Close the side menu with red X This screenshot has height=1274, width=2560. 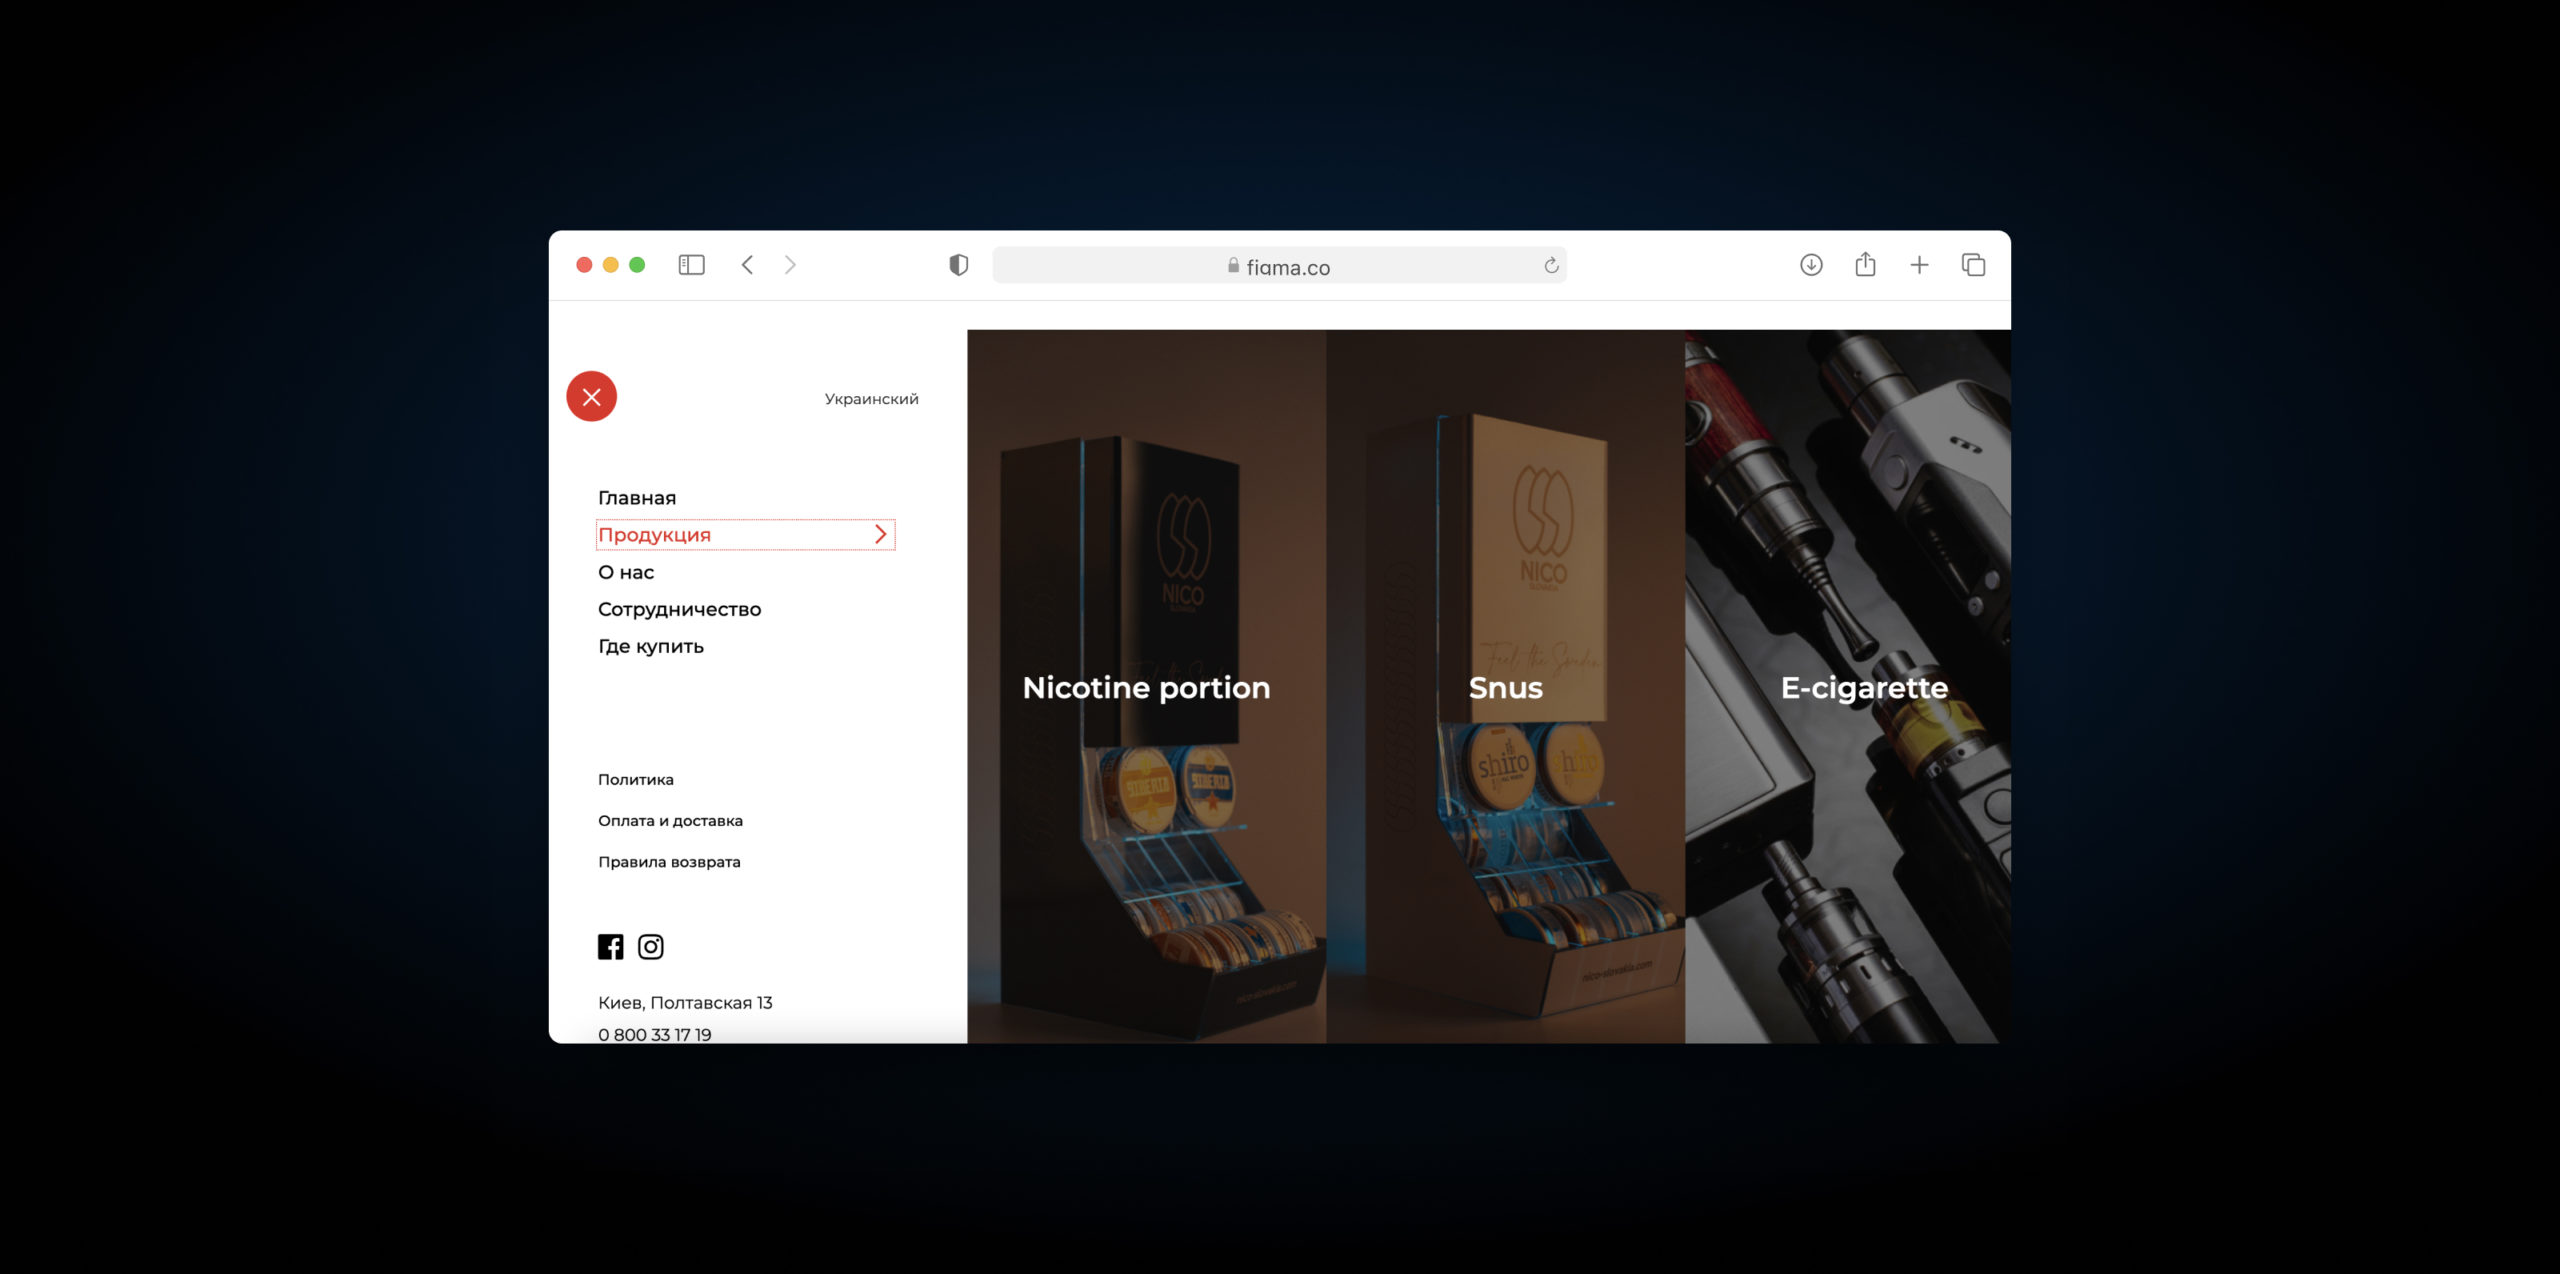pyautogui.click(x=591, y=397)
